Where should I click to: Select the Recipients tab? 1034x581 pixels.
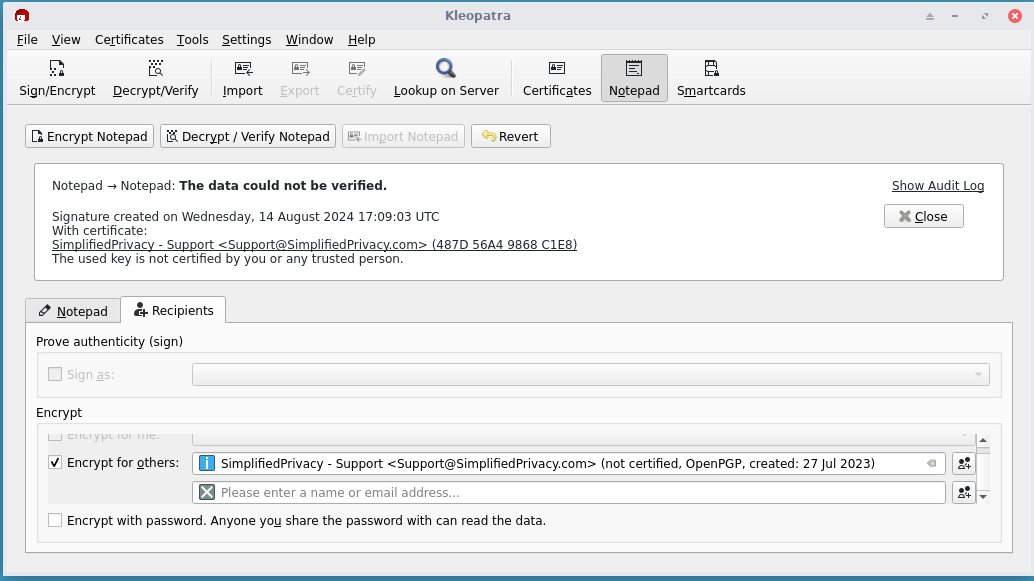coord(173,310)
